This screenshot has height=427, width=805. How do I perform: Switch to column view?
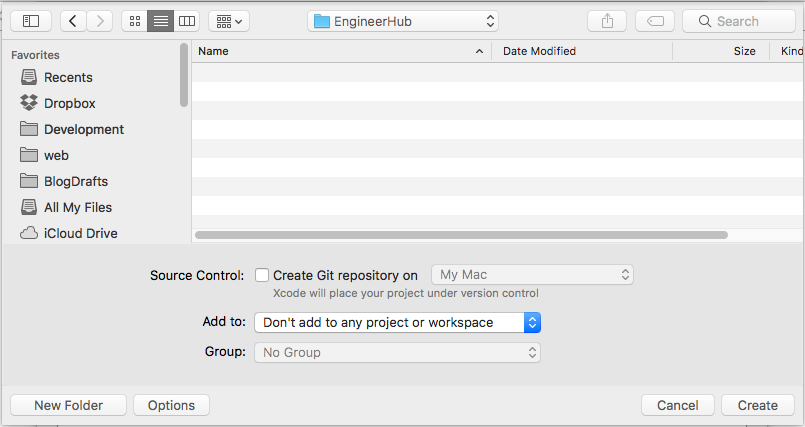[186, 21]
